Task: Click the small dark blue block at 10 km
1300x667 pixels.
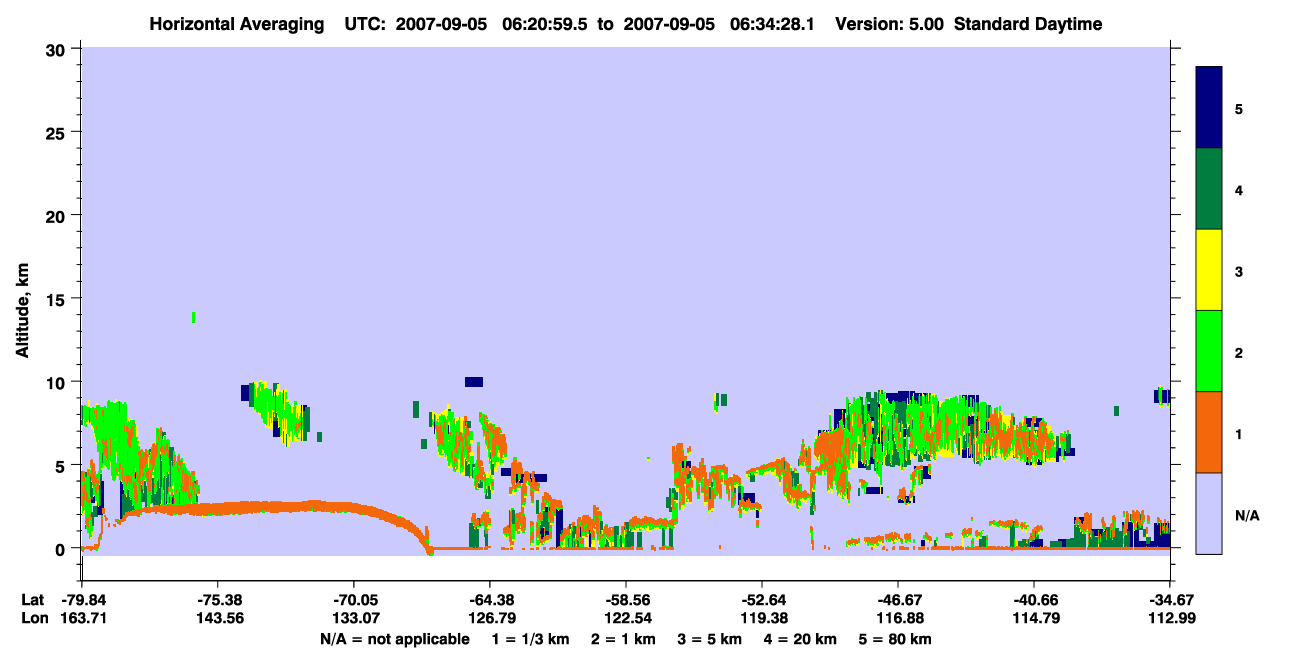Action: click(x=474, y=381)
